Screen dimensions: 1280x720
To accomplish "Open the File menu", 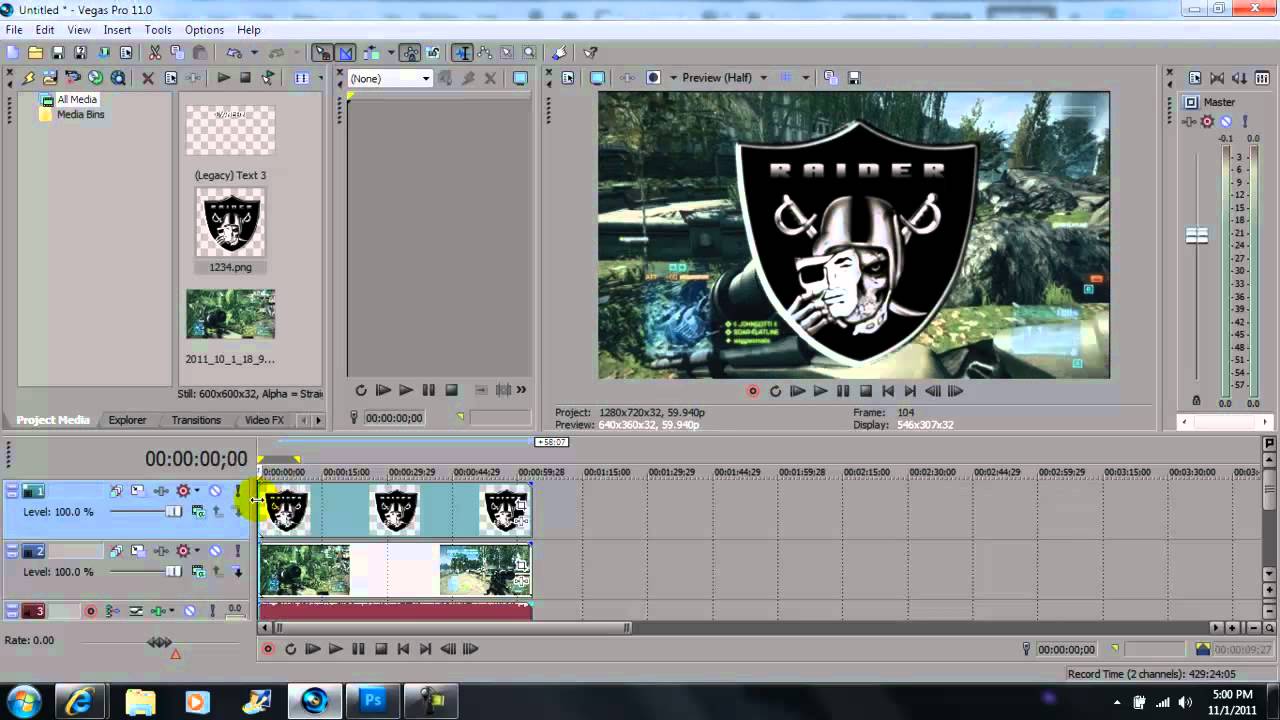I will coord(14,30).
